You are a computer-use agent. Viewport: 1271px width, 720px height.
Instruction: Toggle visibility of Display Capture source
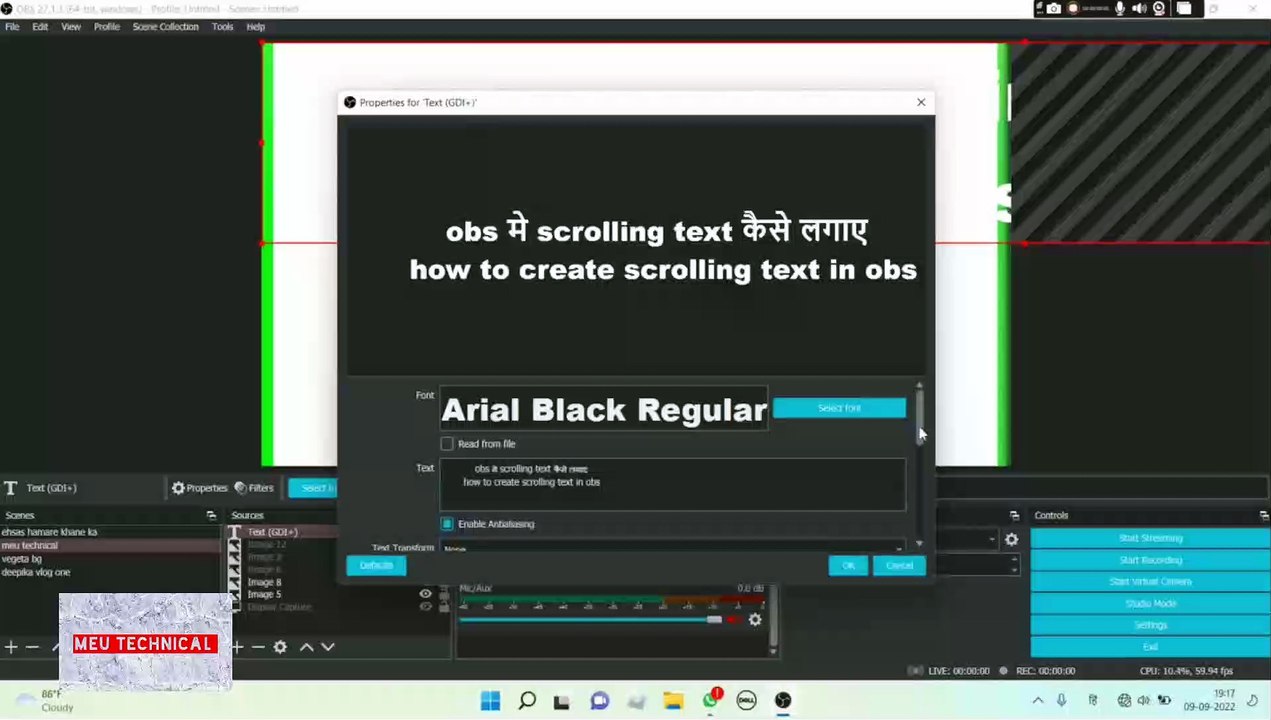click(425, 607)
